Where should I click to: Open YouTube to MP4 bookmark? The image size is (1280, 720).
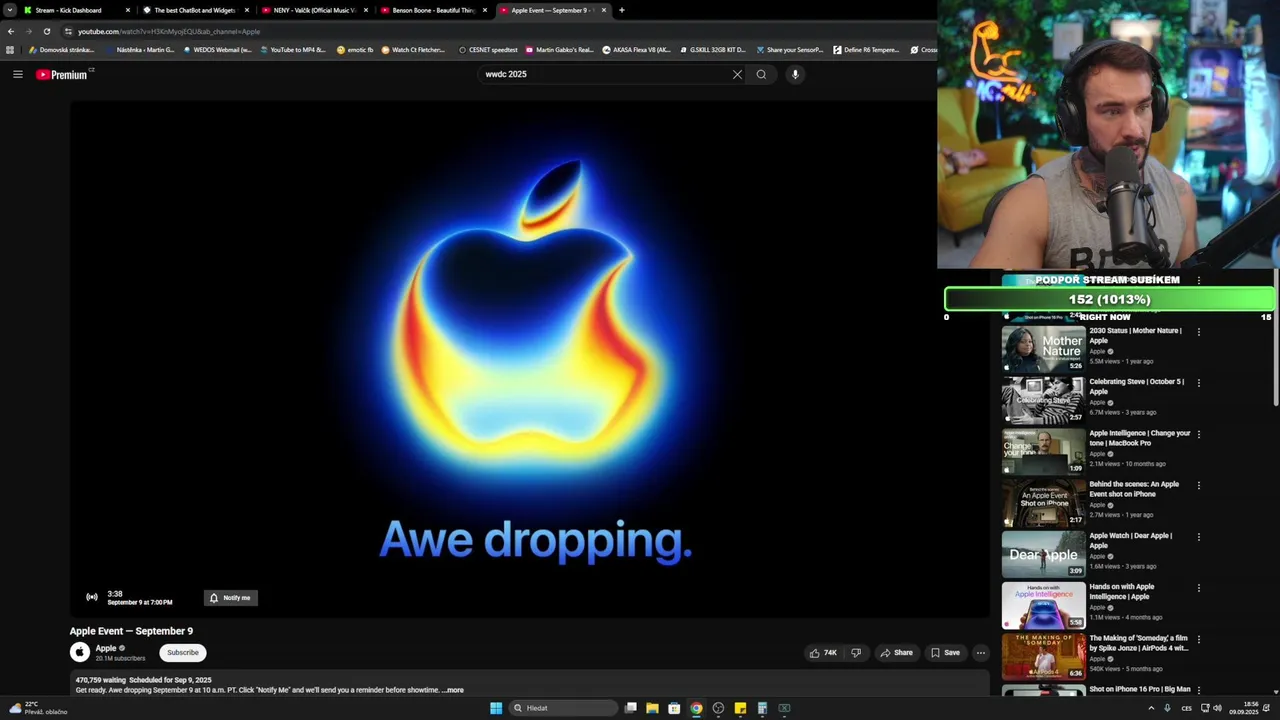[x=294, y=50]
